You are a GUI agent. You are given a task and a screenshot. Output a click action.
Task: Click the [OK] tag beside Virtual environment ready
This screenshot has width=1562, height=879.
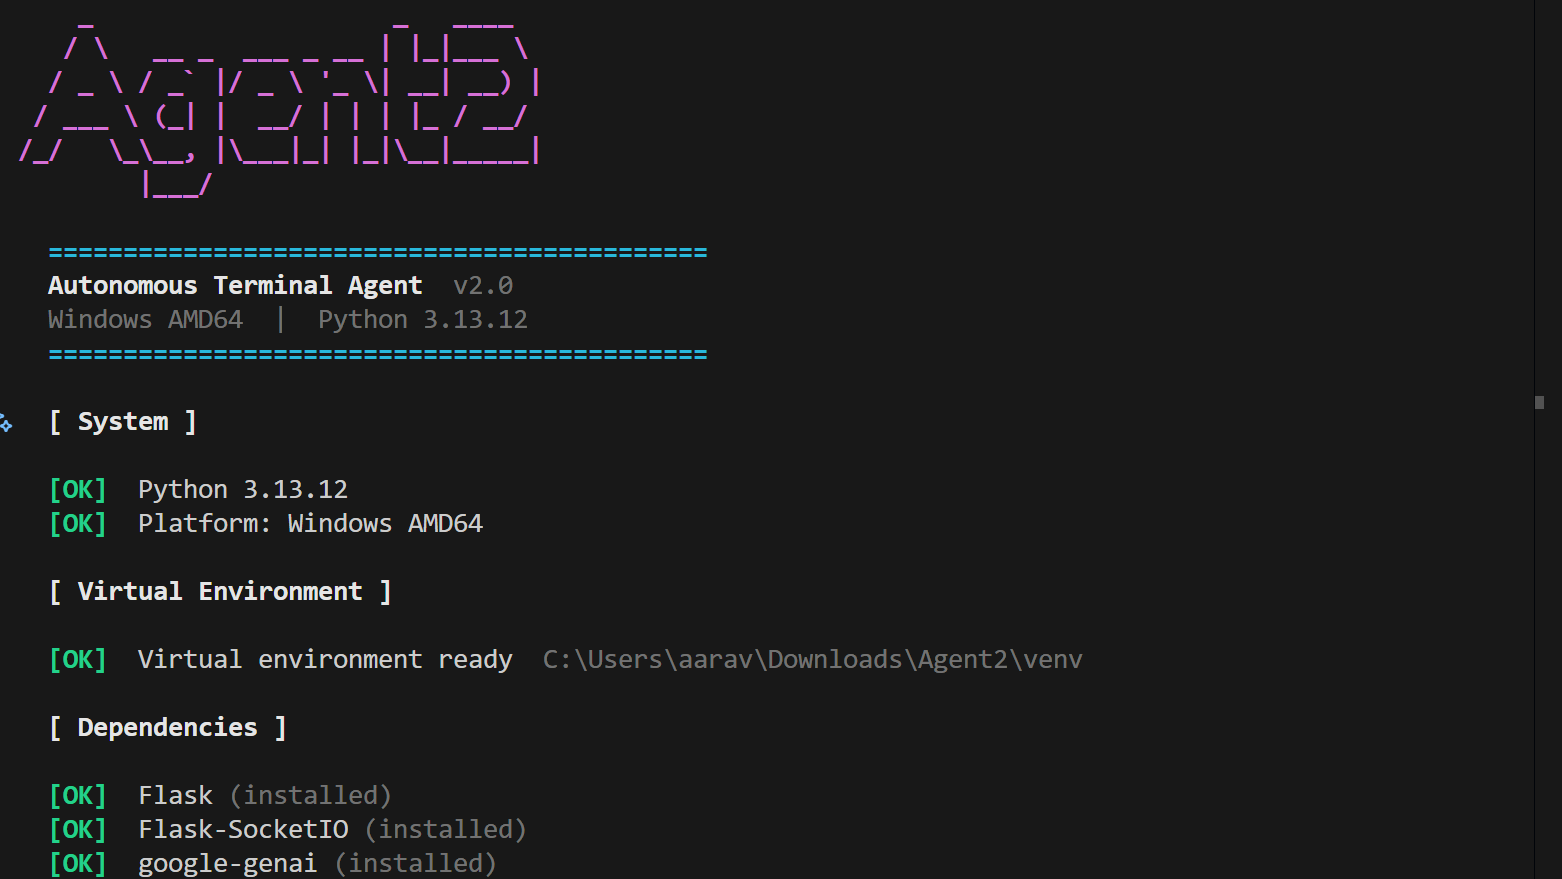coord(78,660)
